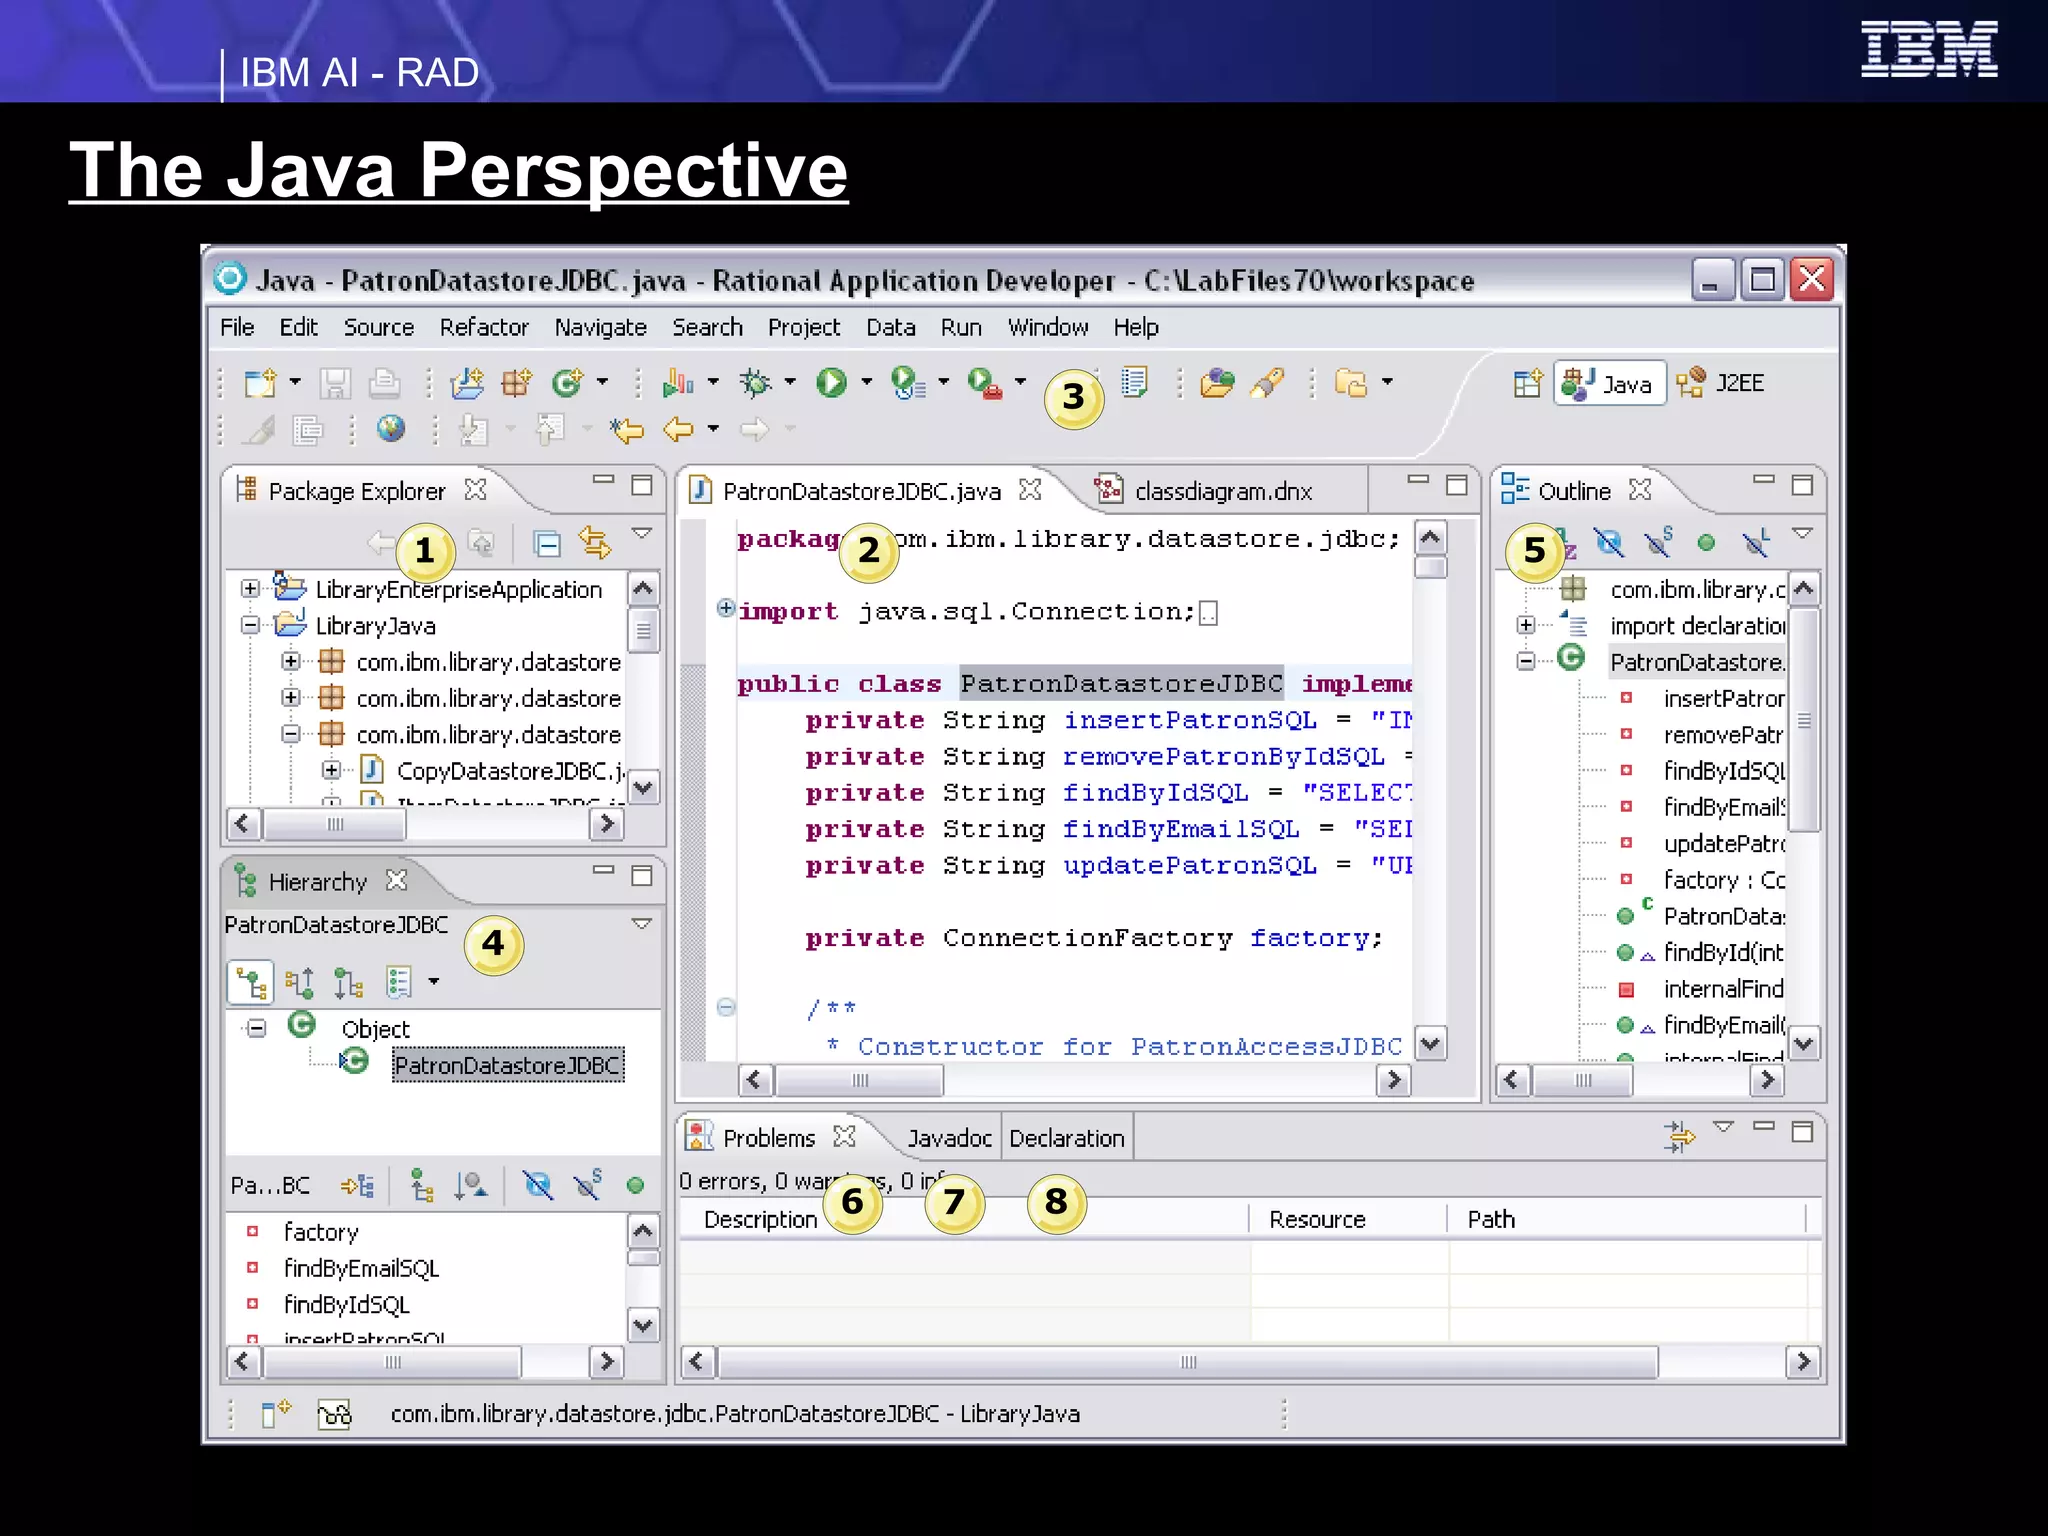This screenshot has width=2048, height=1536.
Task: Collapse PatronDatastoreJDBC class in Outline
Action: click(x=1525, y=661)
